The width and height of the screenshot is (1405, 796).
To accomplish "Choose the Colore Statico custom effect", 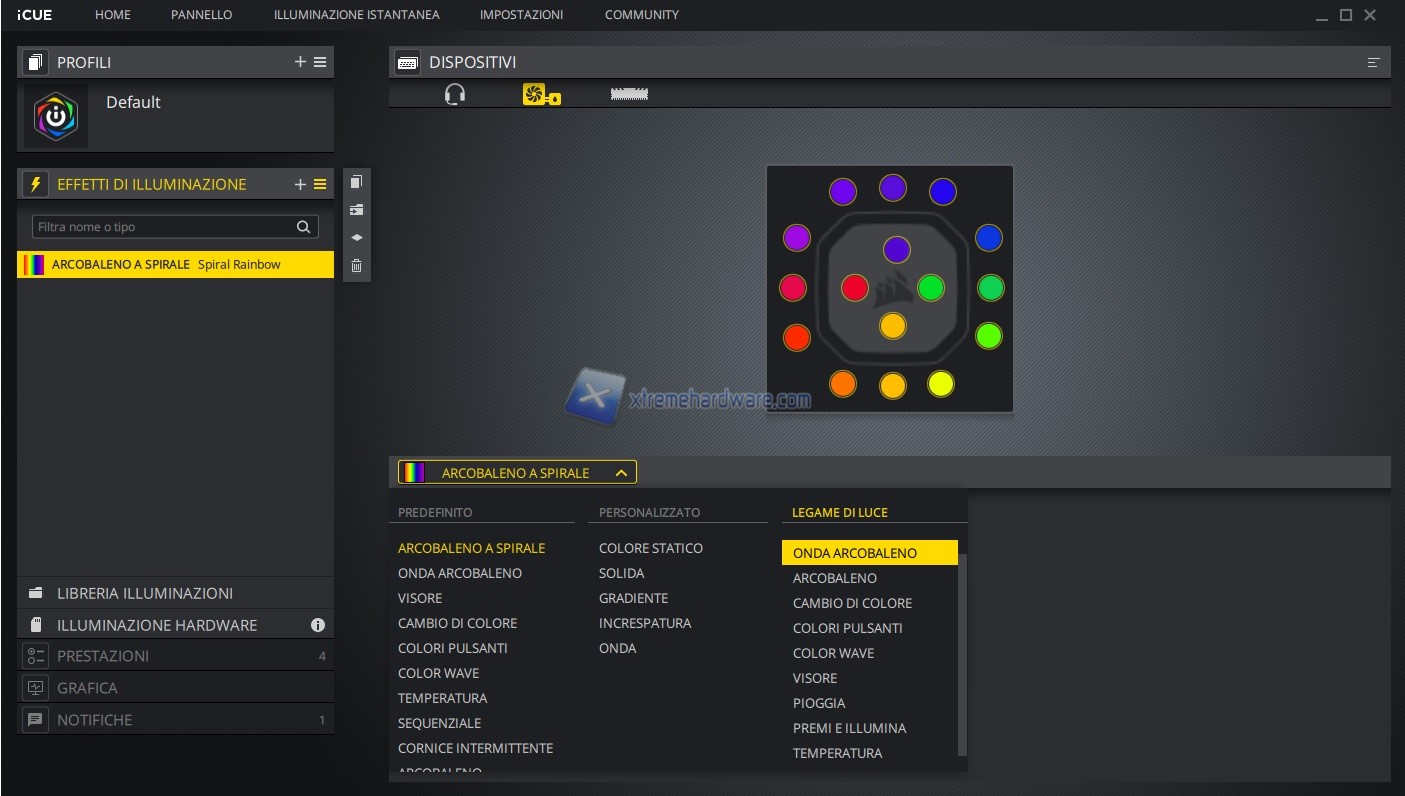I will (650, 548).
